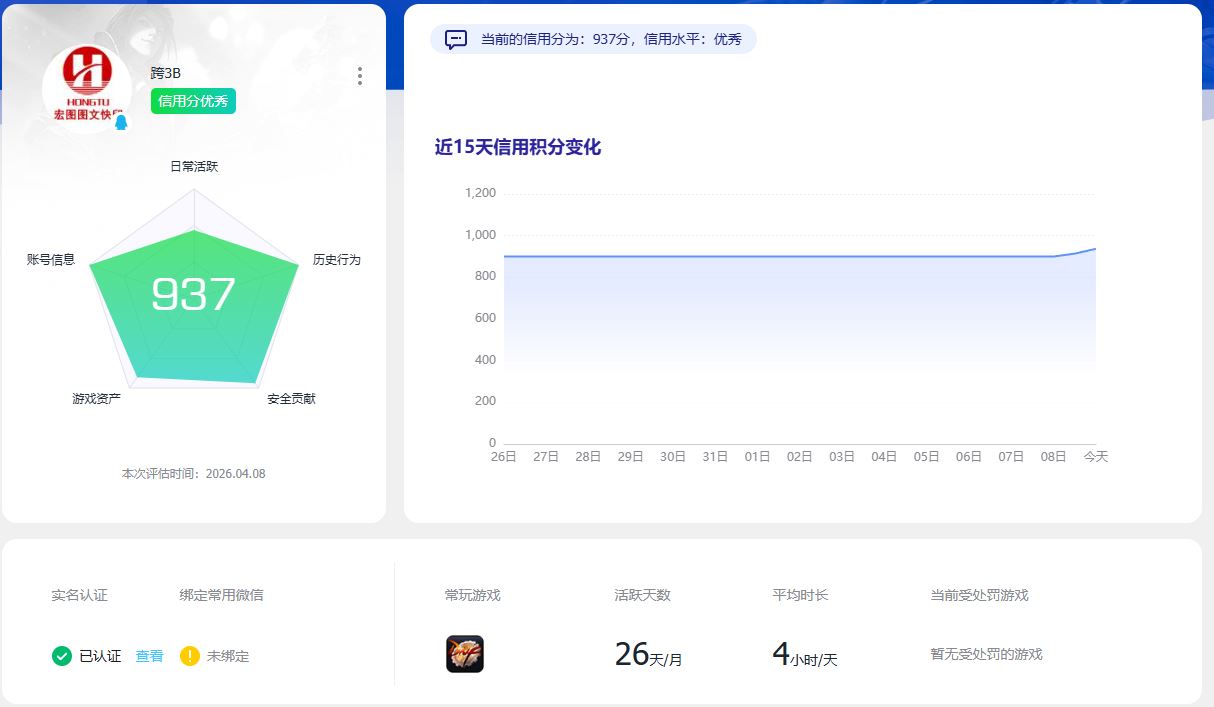The image size is (1214, 707).
Task: Select the 游戏资产 radar chart label
Action: (96, 399)
